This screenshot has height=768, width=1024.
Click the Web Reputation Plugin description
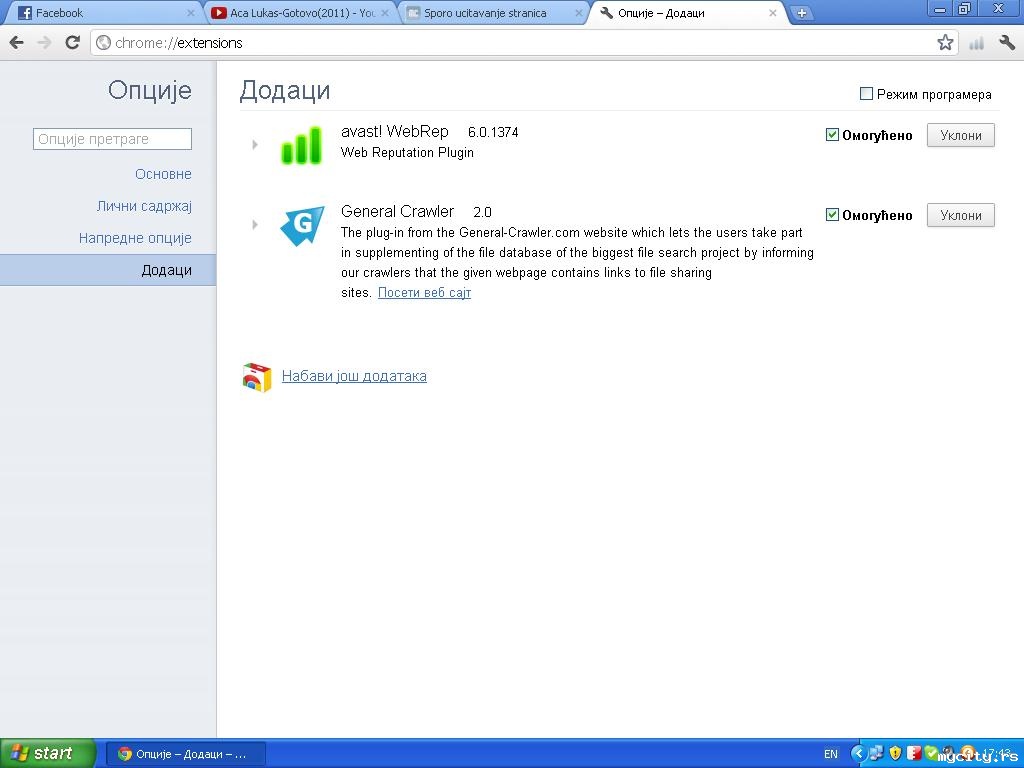pyautogui.click(x=408, y=153)
